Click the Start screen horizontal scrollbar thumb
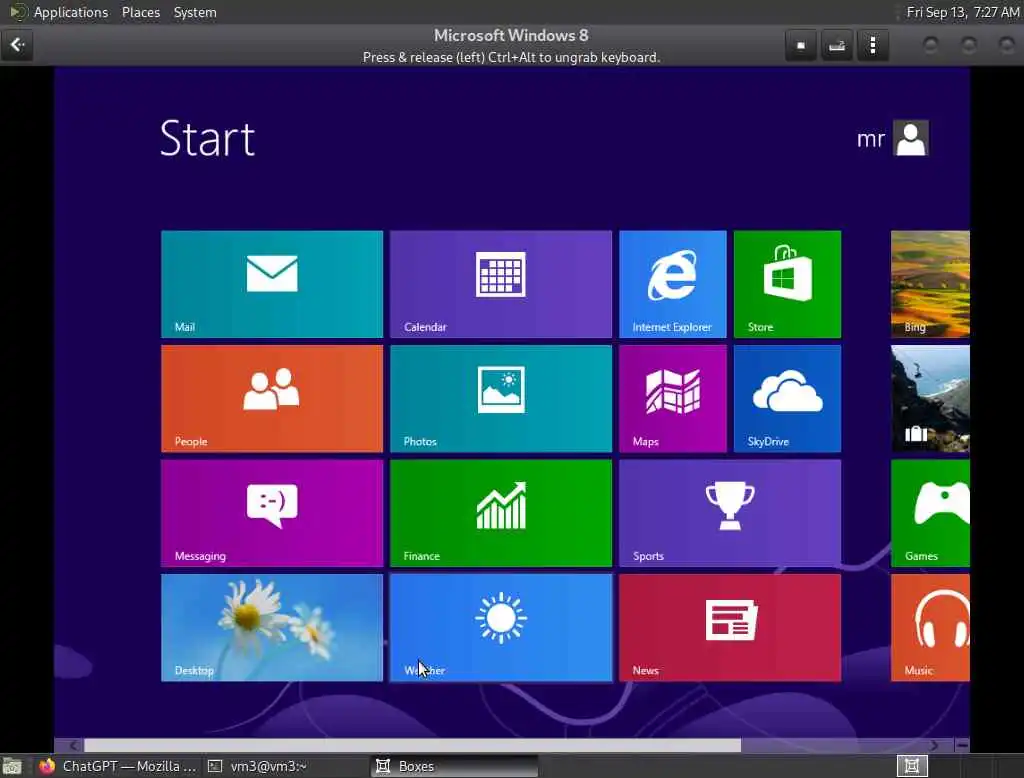Image resolution: width=1024 pixels, height=778 pixels. (412, 745)
